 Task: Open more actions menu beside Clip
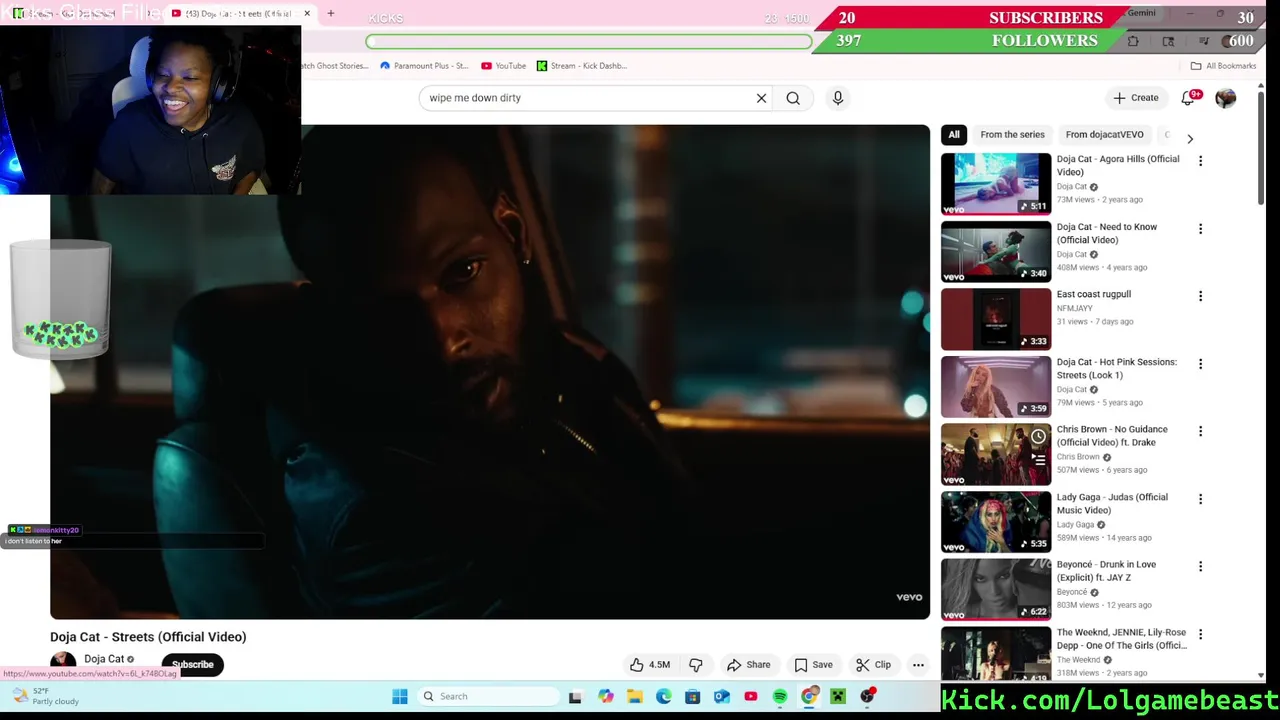[918, 665]
